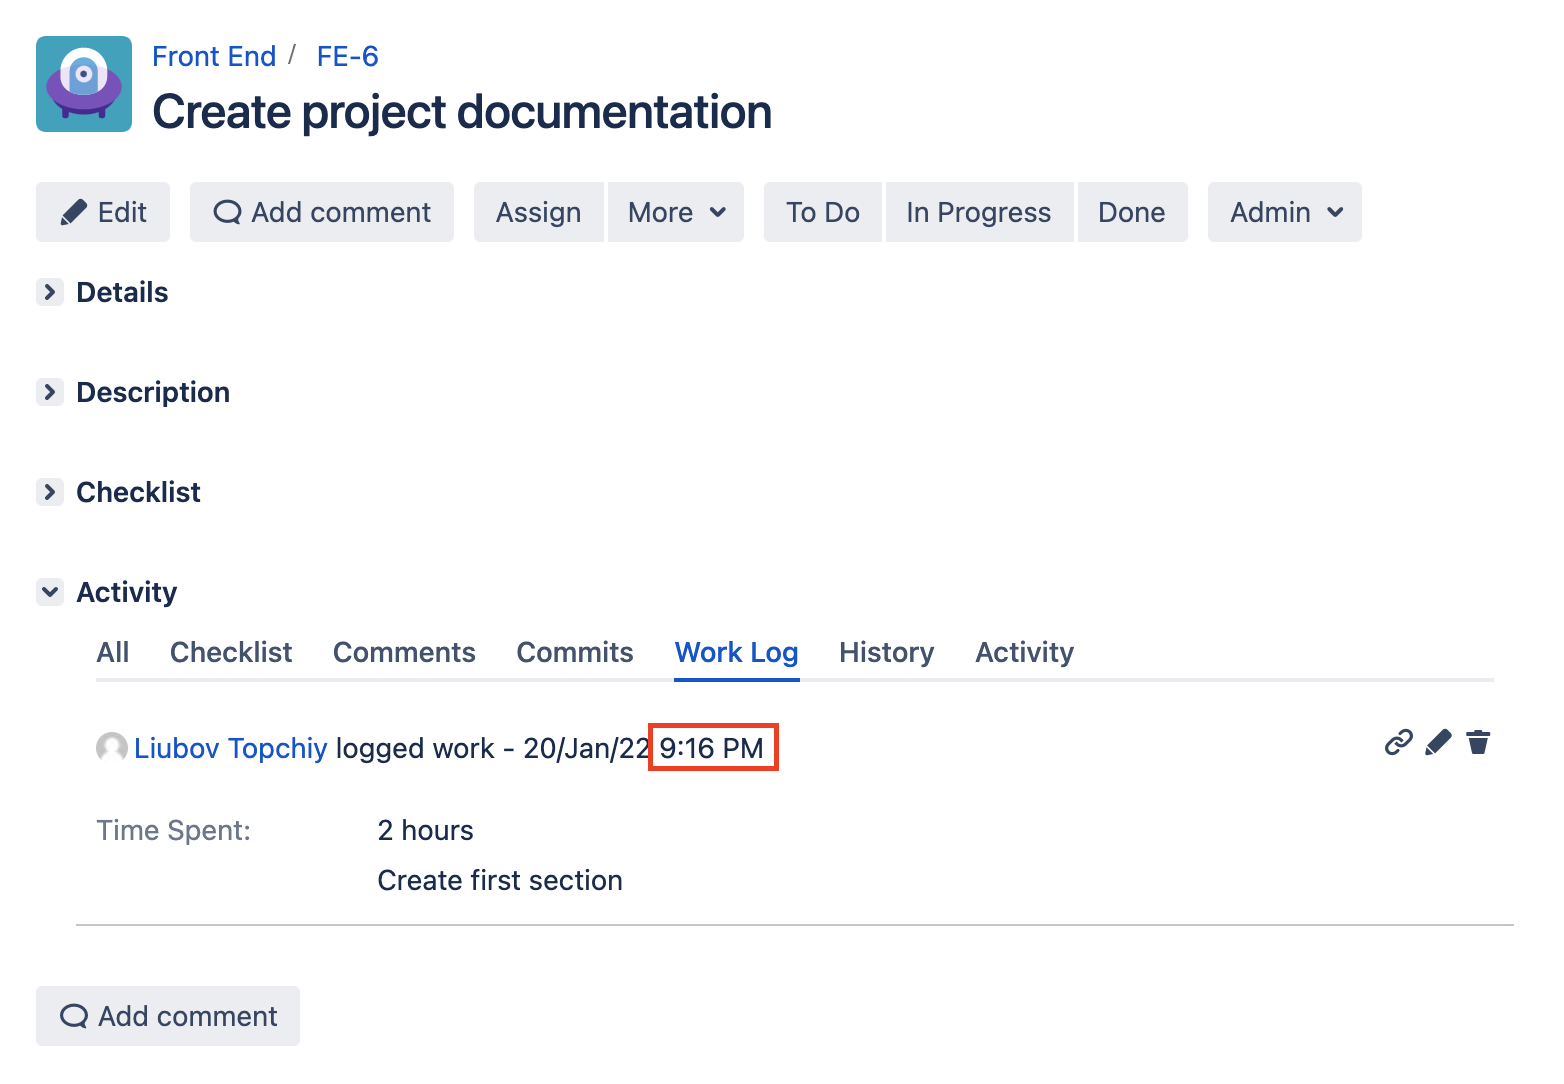Image resolution: width=1564 pixels, height=1084 pixels.
Task: Switch to the History tab
Action: tap(886, 652)
